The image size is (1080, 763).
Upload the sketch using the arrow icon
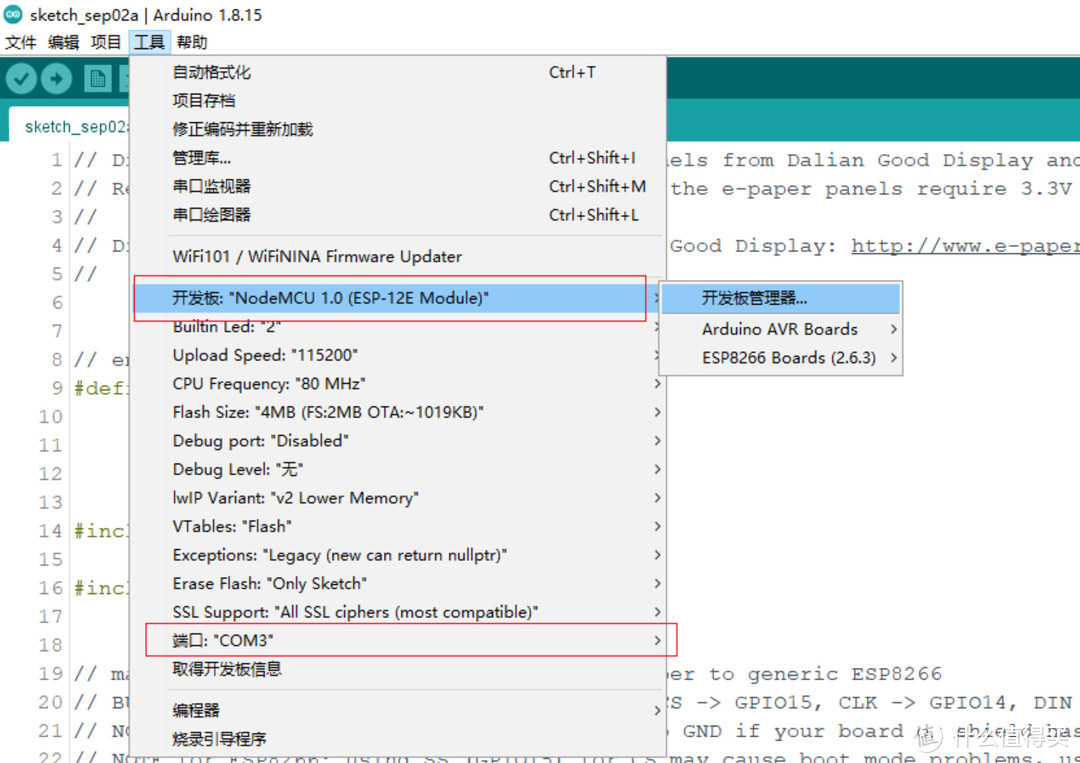click(x=56, y=78)
